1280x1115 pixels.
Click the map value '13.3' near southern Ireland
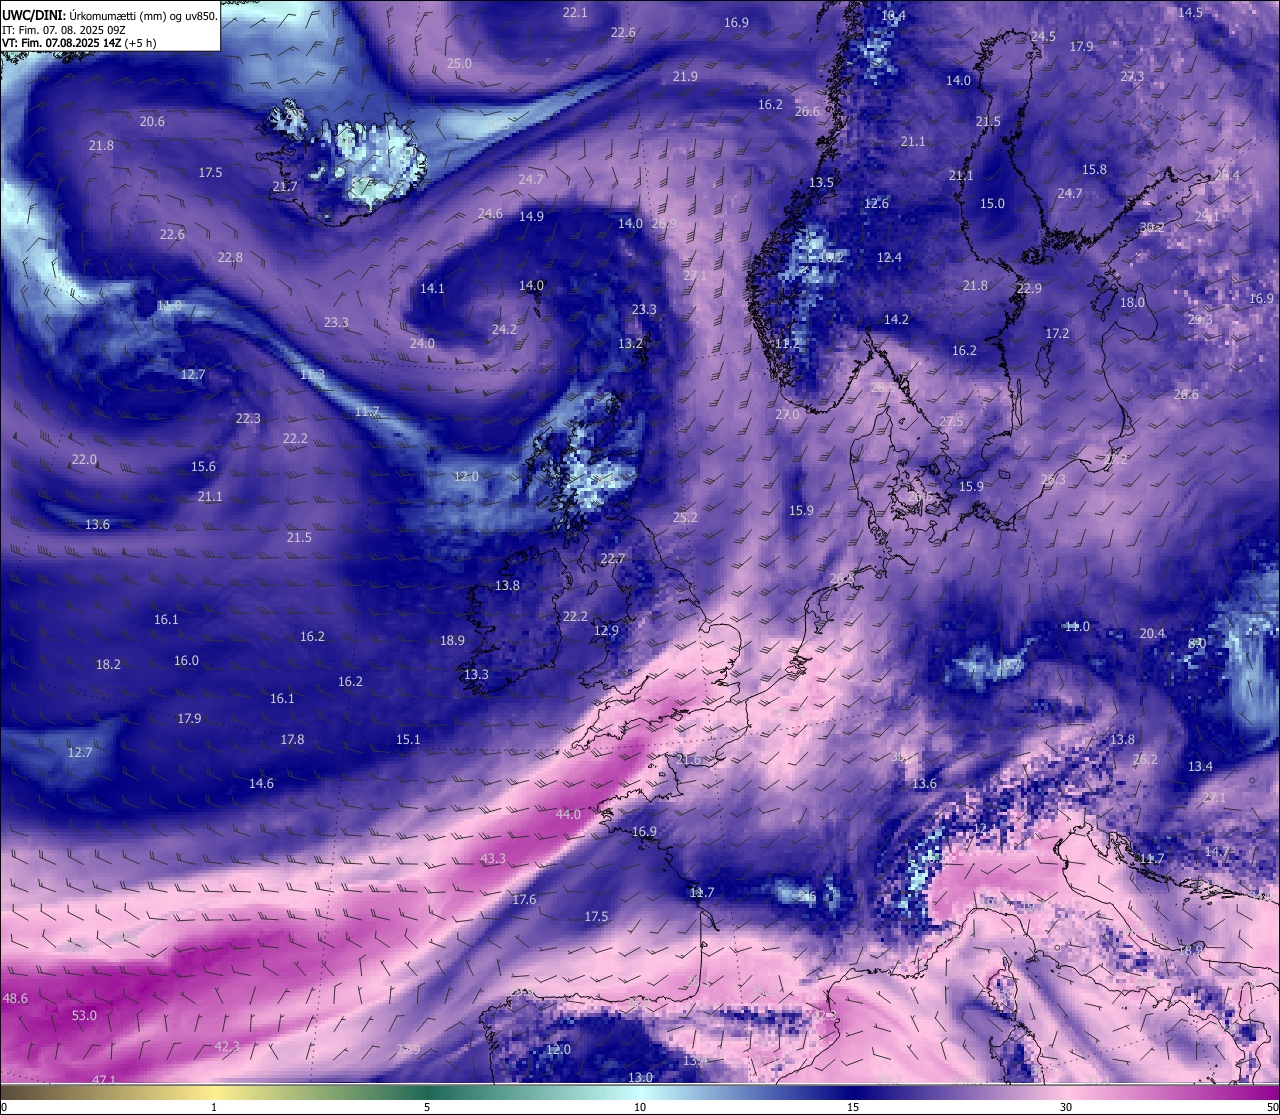click(x=476, y=674)
